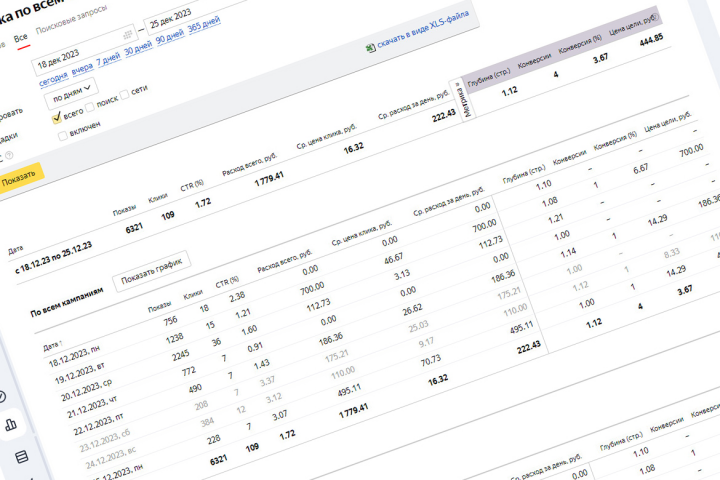
Task: Open the calendar icon in start date field
Action: (128, 34)
